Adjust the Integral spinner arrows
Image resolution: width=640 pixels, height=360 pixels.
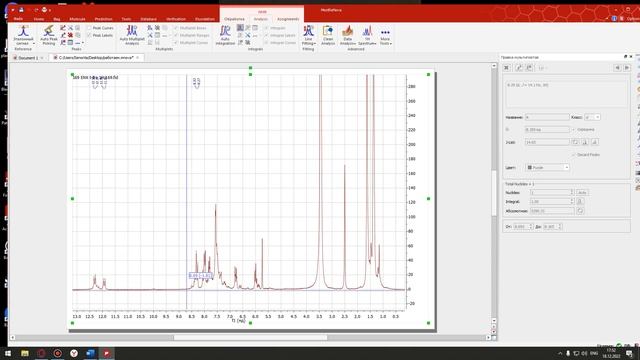(x=572, y=201)
